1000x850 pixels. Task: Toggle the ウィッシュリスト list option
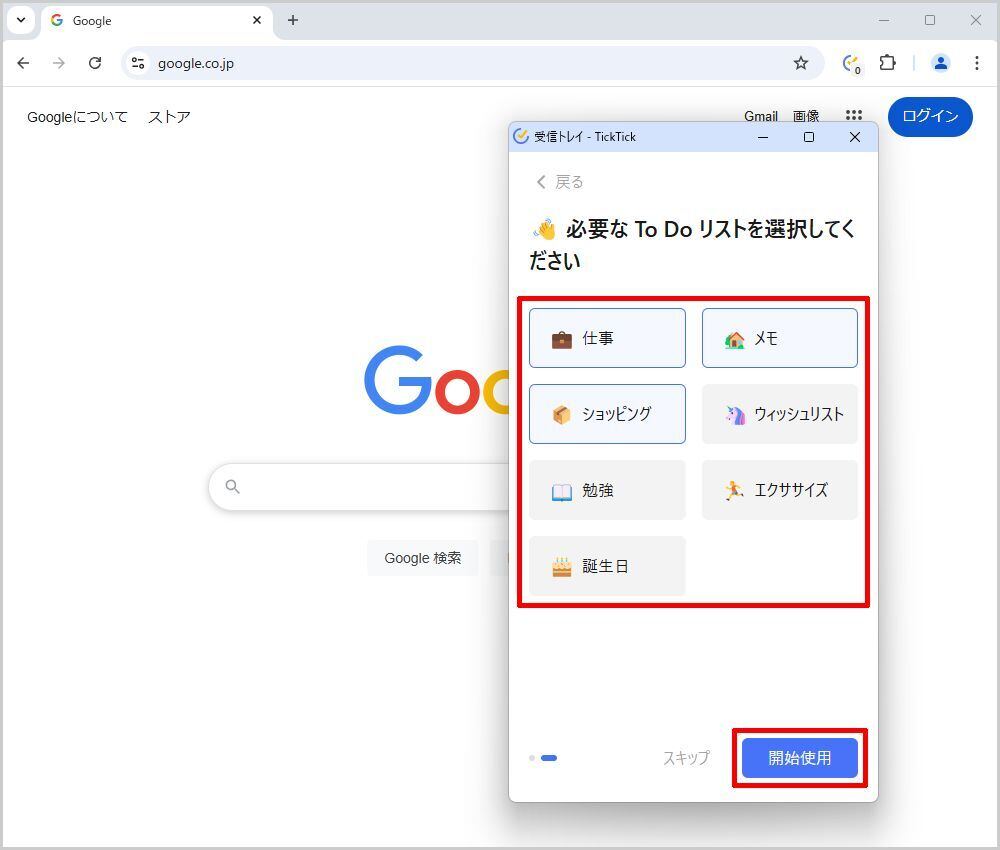click(x=779, y=414)
